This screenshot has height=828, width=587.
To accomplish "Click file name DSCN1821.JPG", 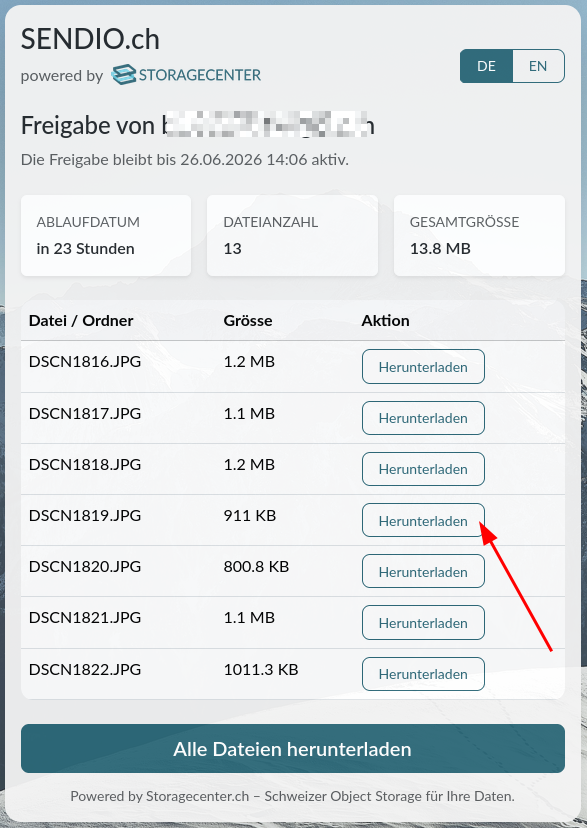I will [85, 617].
